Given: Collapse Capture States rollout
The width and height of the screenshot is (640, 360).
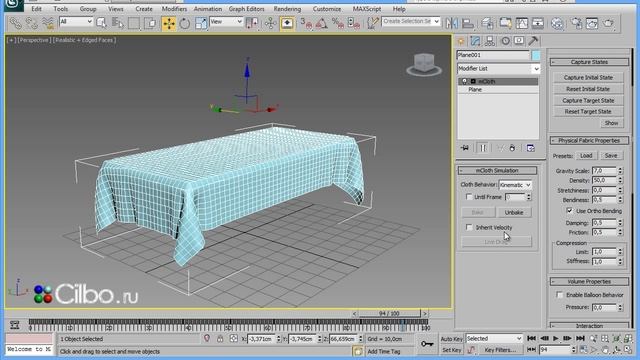Looking at the screenshot, I should 589,62.
